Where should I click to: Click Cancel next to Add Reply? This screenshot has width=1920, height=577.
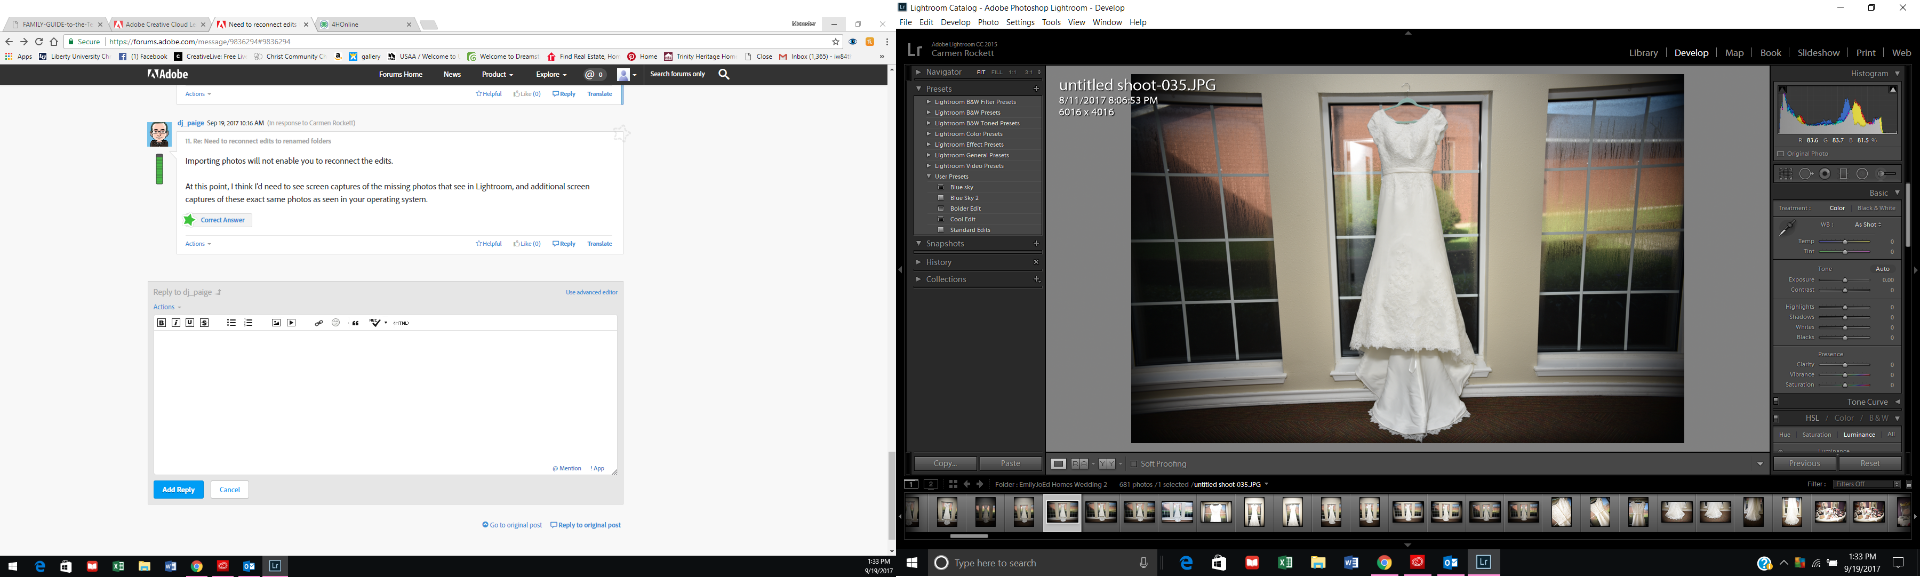click(229, 490)
